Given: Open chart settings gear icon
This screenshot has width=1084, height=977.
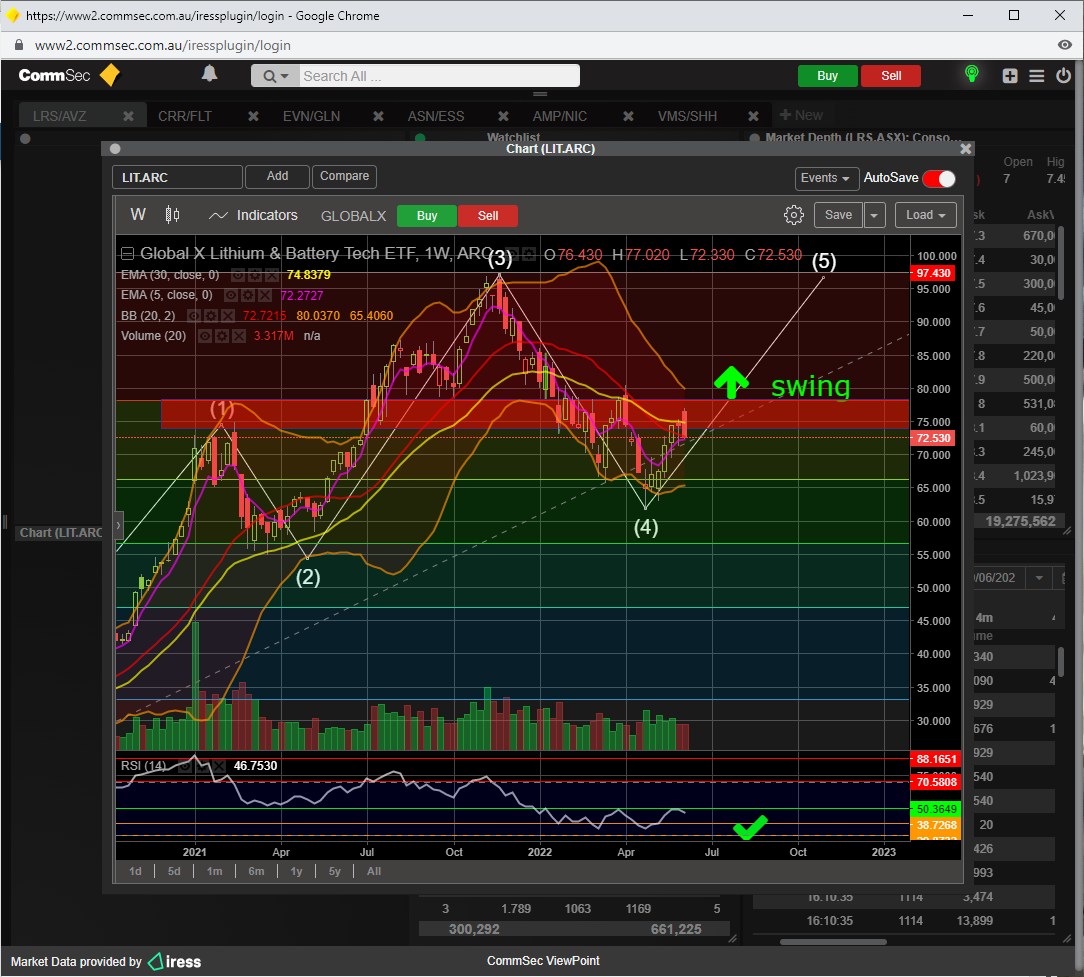Looking at the screenshot, I should click(794, 215).
